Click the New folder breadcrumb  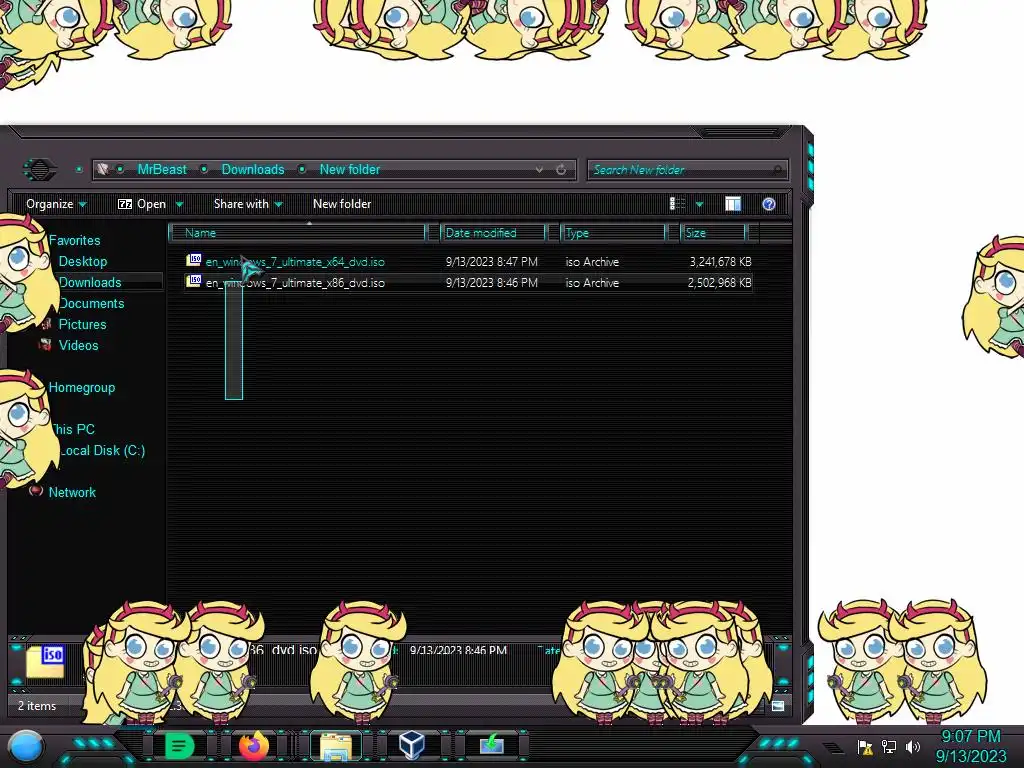pyautogui.click(x=349, y=170)
